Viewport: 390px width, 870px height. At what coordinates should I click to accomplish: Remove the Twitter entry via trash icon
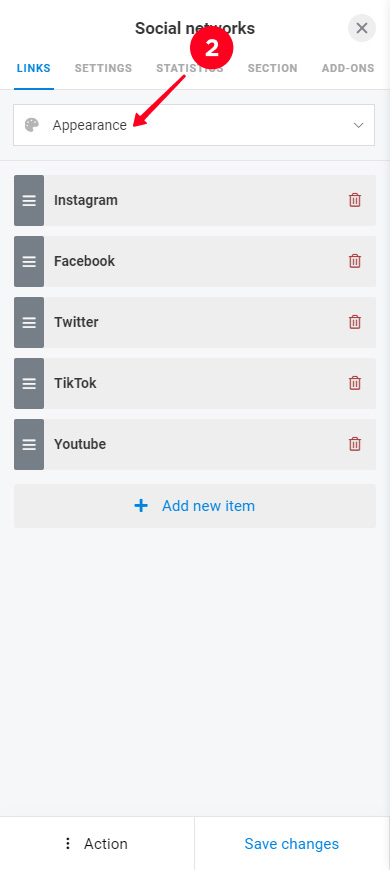(355, 322)
